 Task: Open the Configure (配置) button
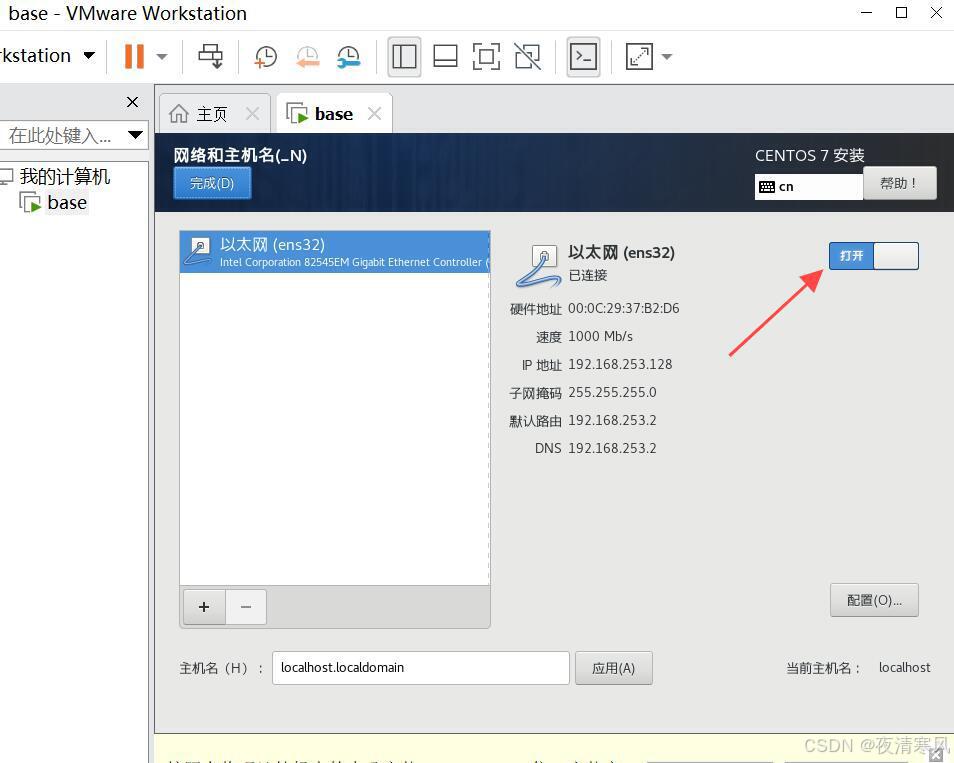(x=874, y=600)
